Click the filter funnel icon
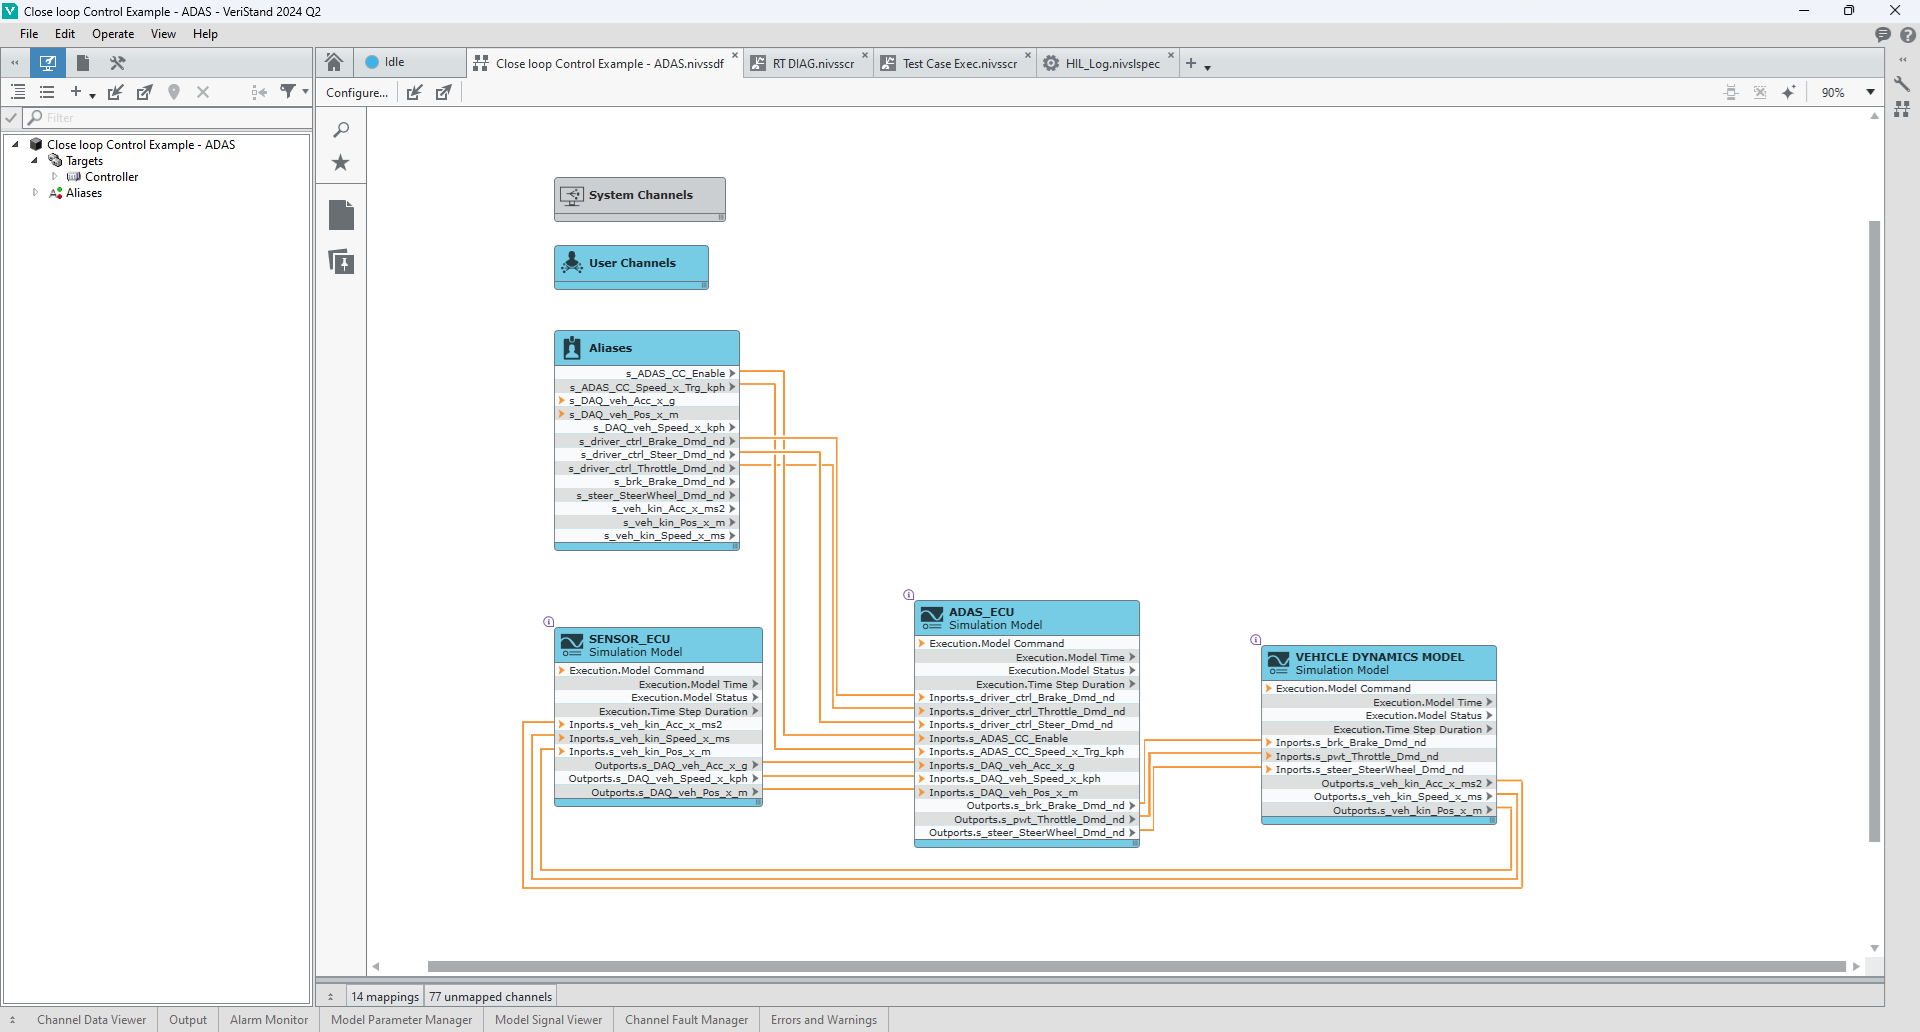This screenshot has width=1920, height=1032. pos(288,92)
